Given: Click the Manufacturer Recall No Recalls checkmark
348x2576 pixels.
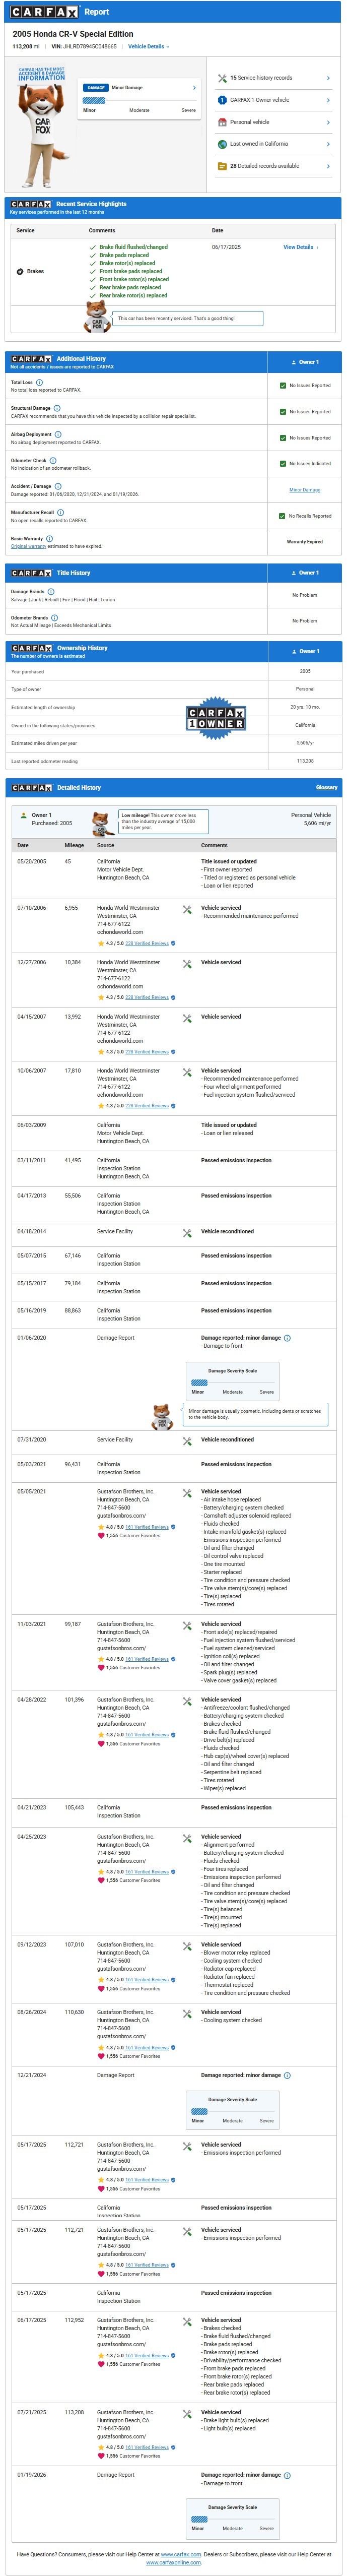Looking at the screenshot, I should click(283, 516).
